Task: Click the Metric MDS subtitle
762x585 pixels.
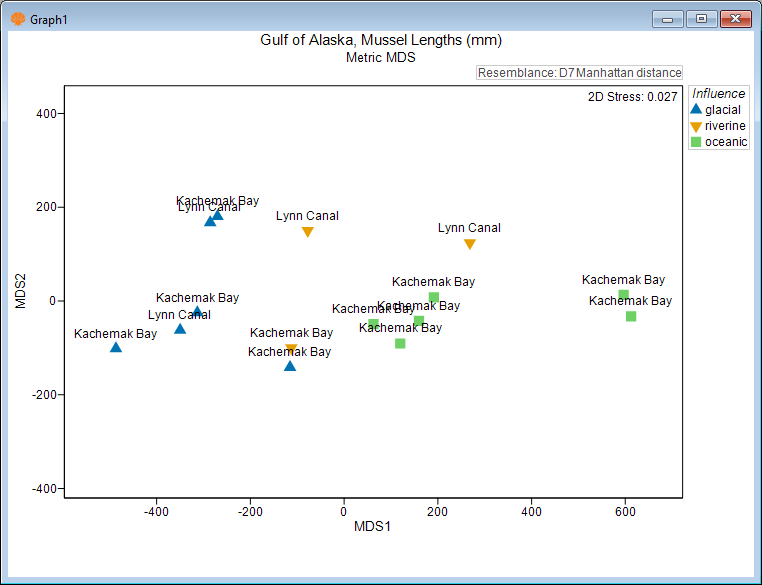Action: coord(380,57)
